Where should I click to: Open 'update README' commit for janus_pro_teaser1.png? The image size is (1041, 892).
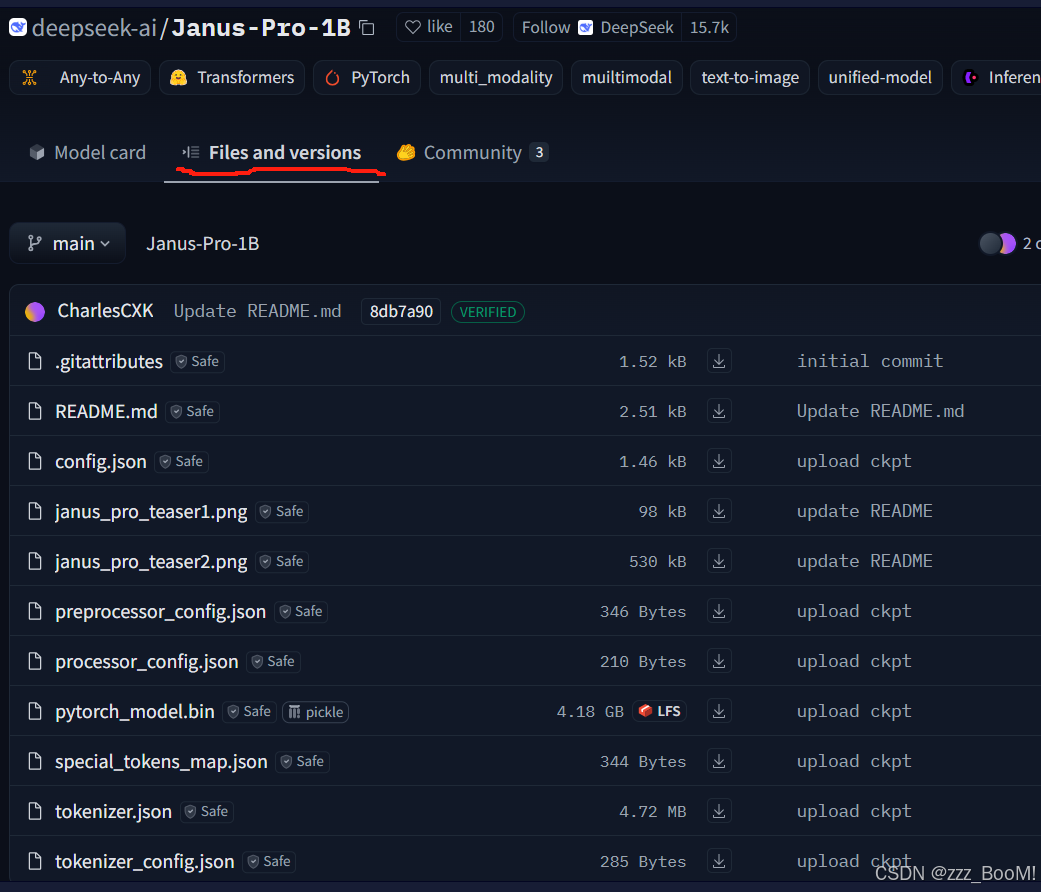(864, 511)
